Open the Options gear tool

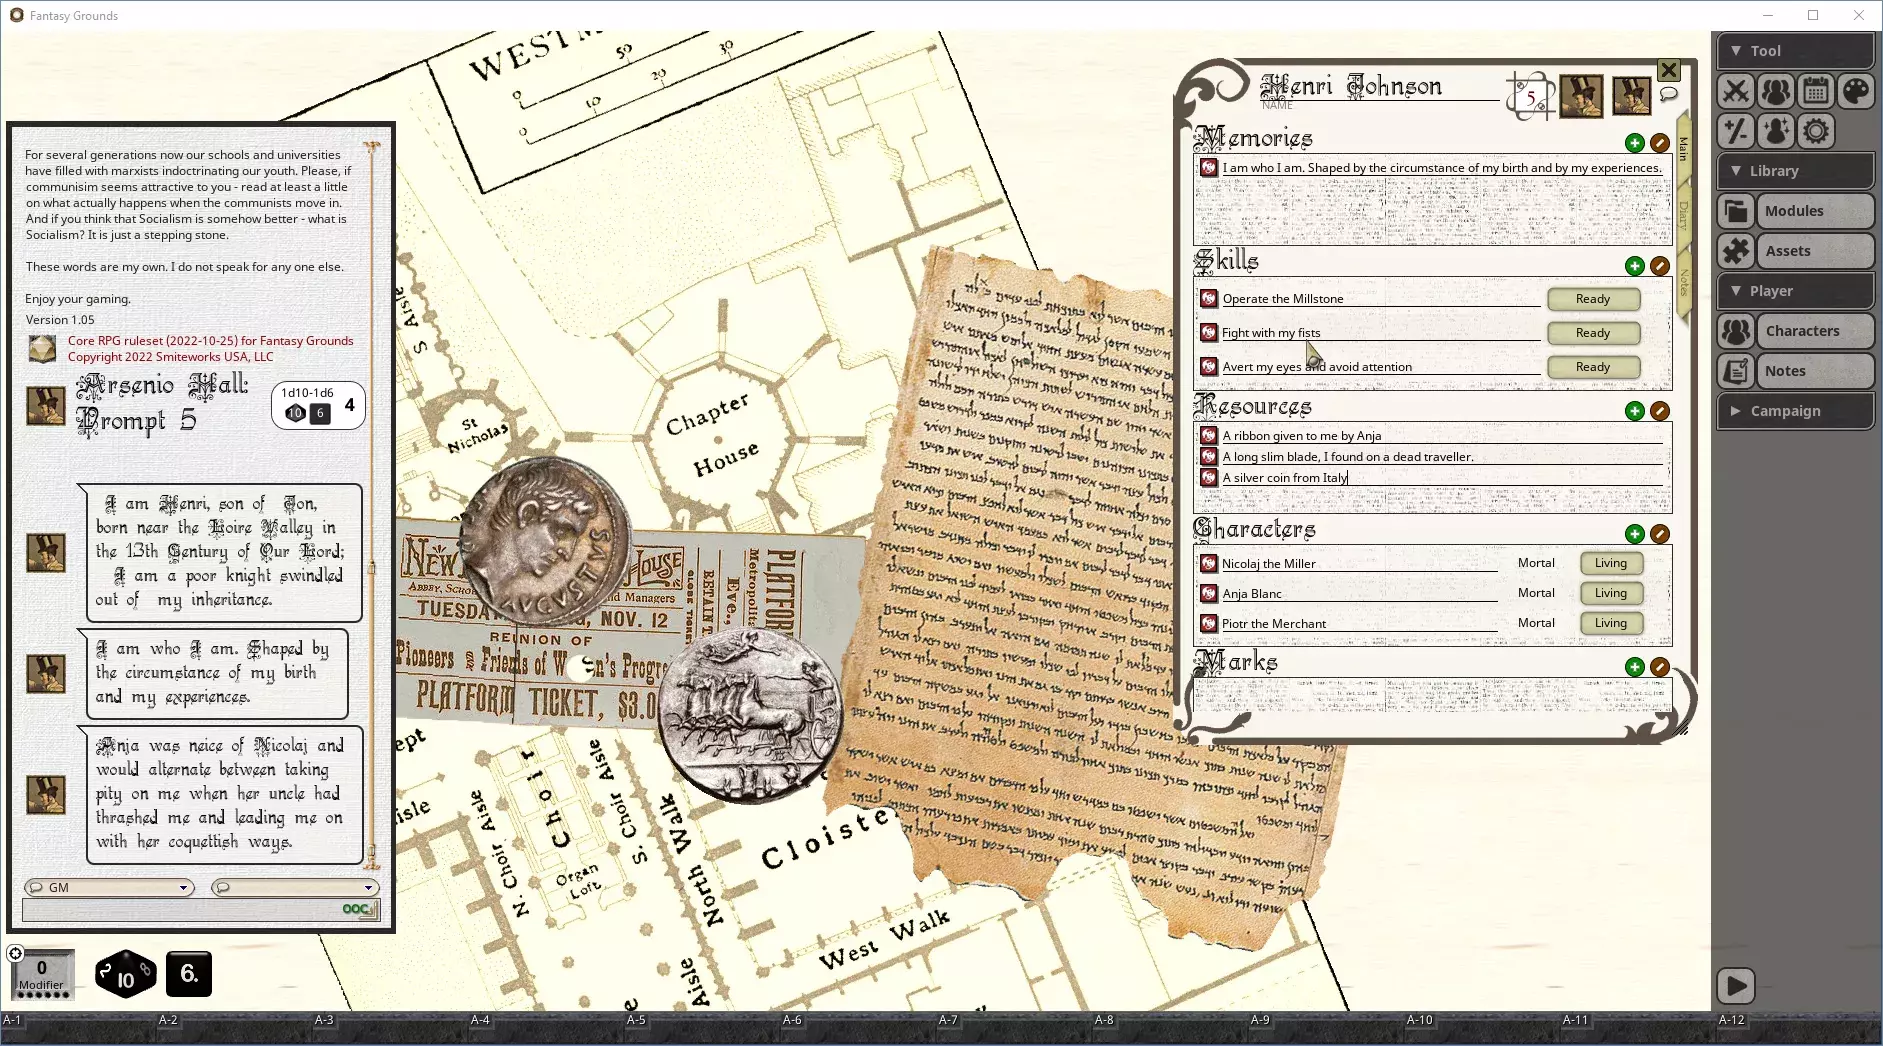click(x=1816, y=131)
